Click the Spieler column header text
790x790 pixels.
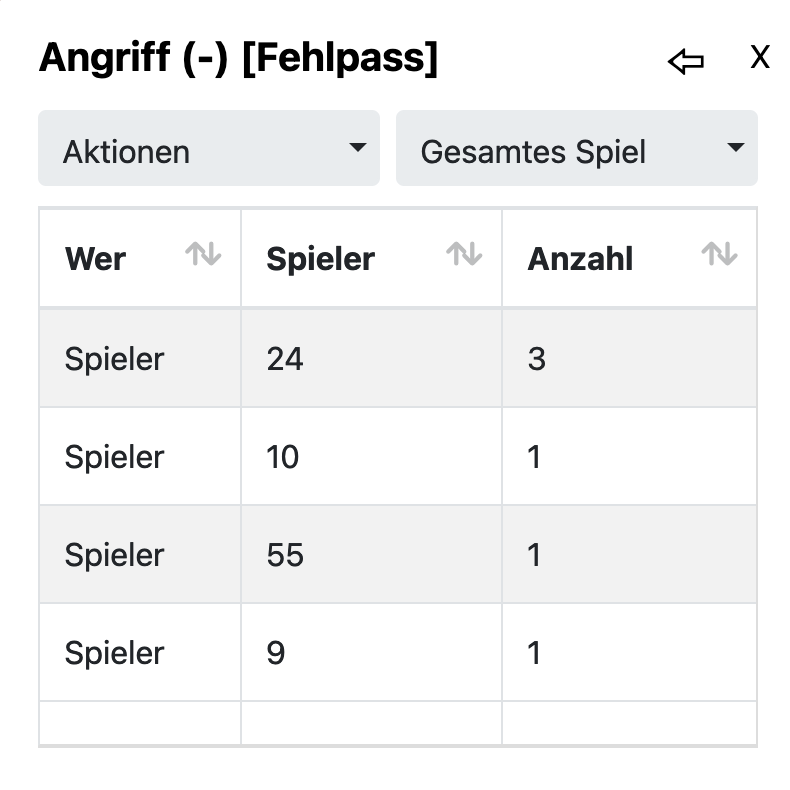coord(320,259)
